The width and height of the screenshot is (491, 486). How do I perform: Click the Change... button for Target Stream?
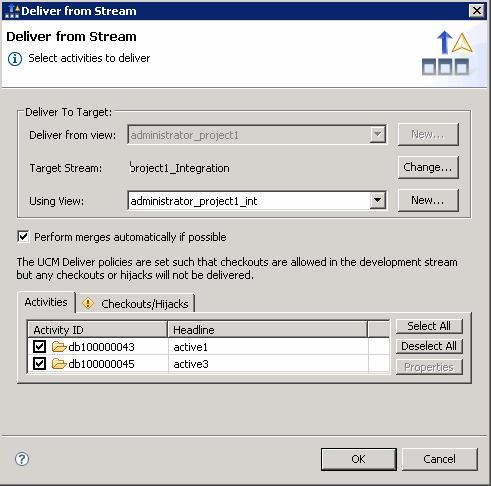click(428, 167)
